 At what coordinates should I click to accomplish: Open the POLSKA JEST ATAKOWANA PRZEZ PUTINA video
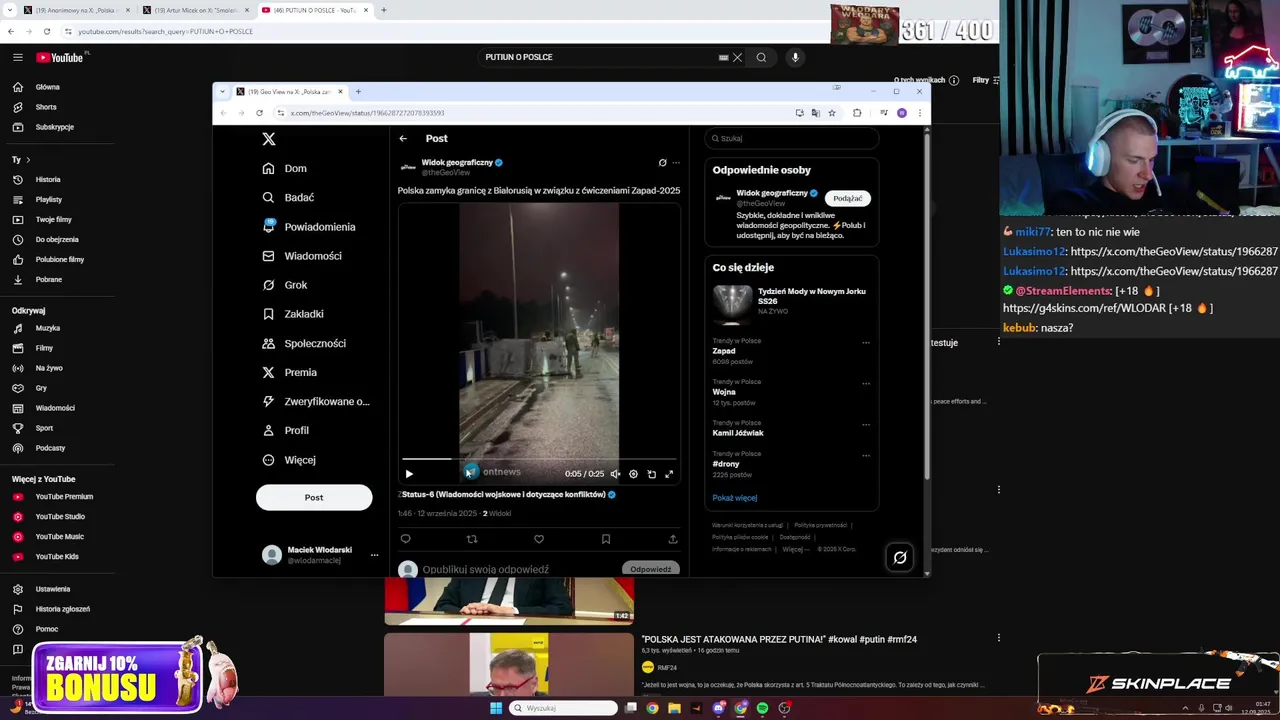(779, 639)
